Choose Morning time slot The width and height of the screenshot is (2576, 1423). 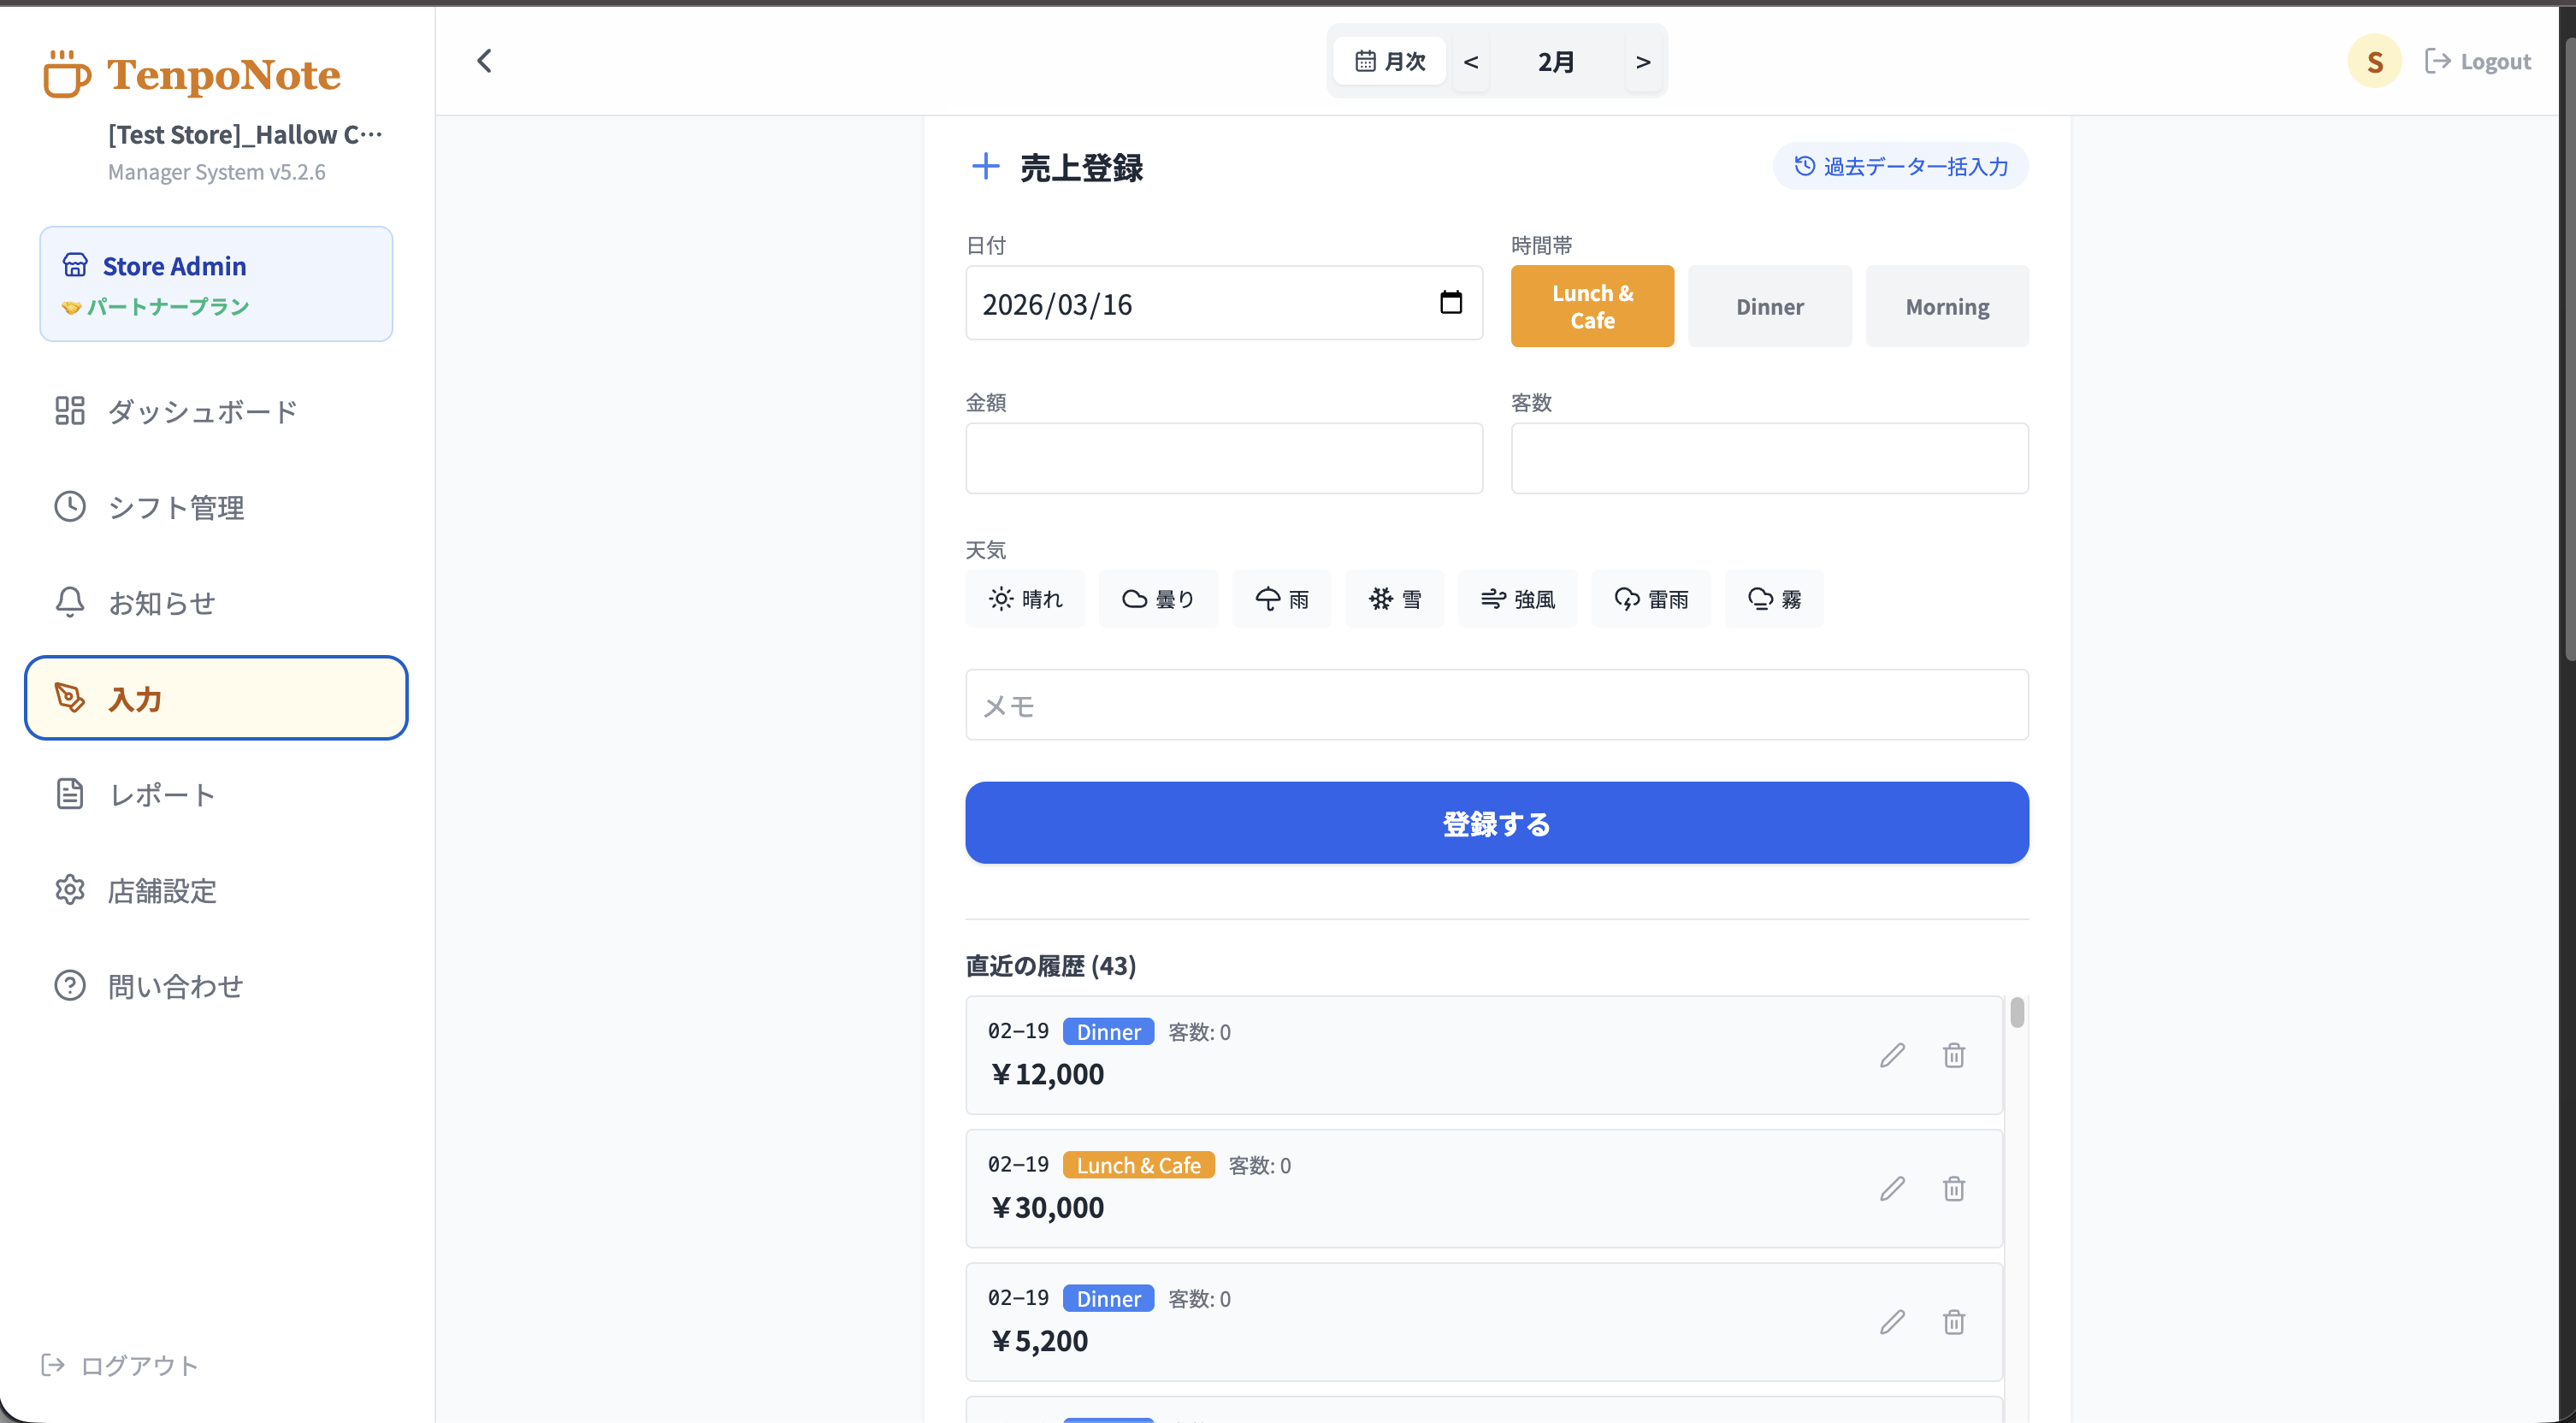click(x=1947, y=306)
